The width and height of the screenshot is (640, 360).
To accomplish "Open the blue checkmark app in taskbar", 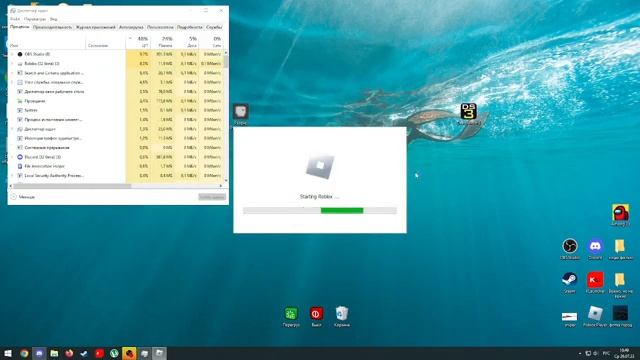I will pyautogui.click(x=84, y=353).
